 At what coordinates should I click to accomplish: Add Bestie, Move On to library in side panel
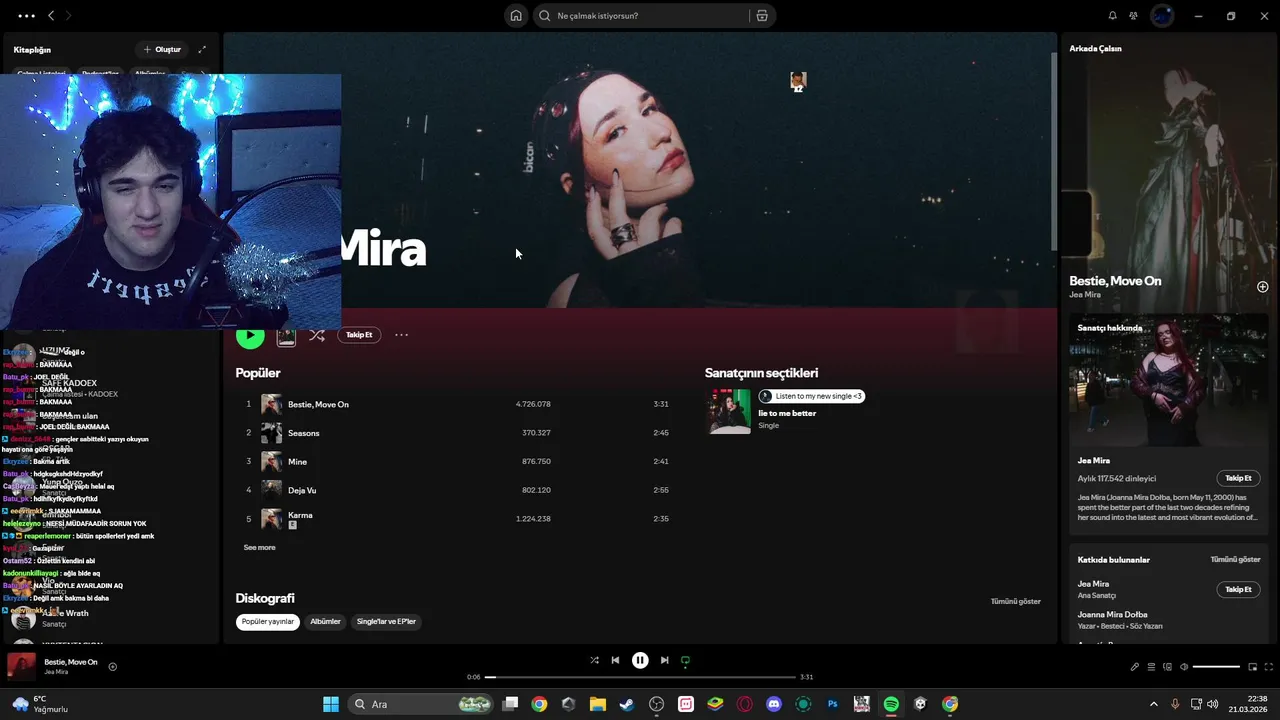pos(1263,287)
